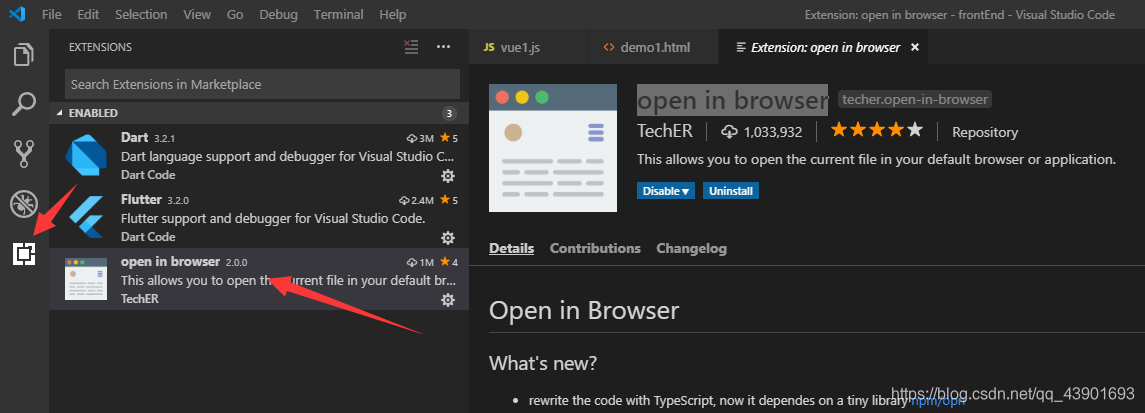This screenshot has height=413, width=1145.
Task: Clear extensions search results icon
Action: pyautogui.click(x=412, y=47)
